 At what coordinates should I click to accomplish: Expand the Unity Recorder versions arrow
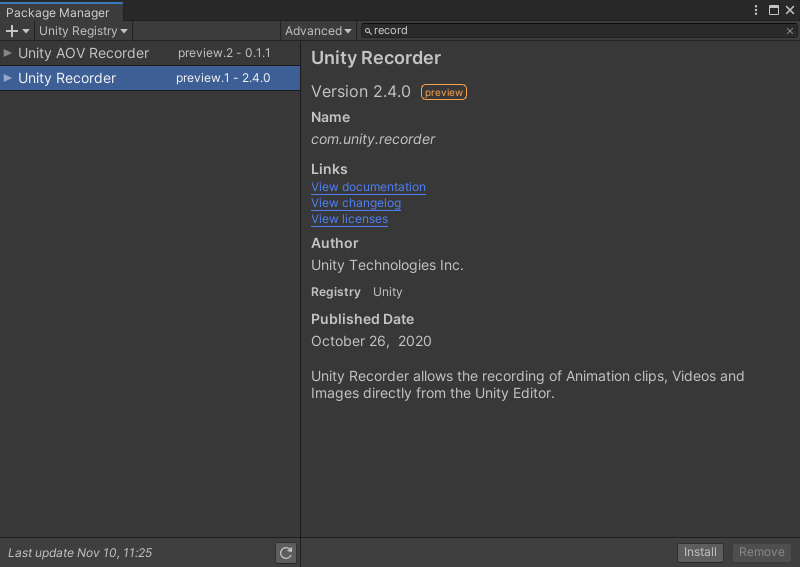point(7,78)
